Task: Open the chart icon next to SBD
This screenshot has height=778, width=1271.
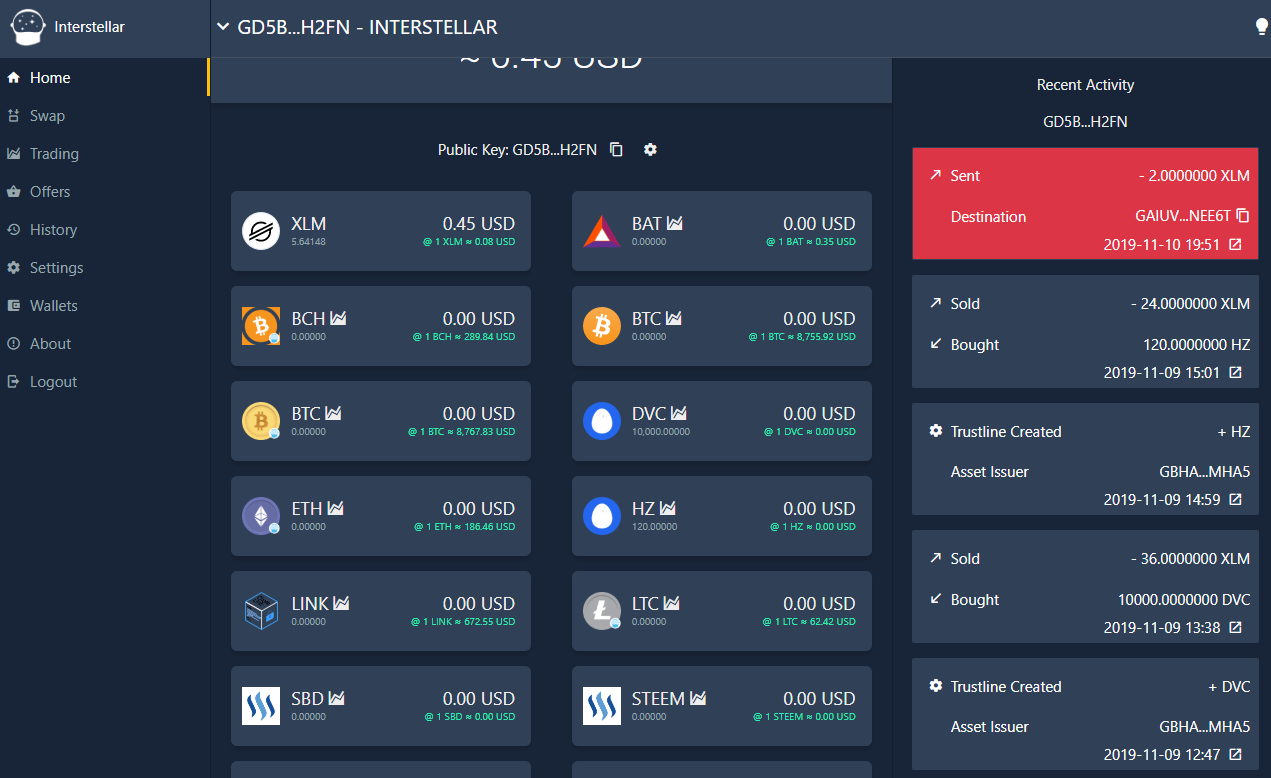Action: (x=337, y=699)
